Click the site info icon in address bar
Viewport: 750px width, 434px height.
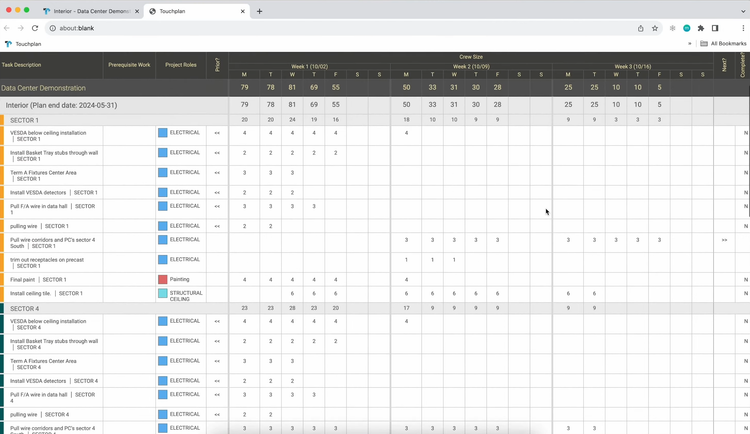(53, 28)
